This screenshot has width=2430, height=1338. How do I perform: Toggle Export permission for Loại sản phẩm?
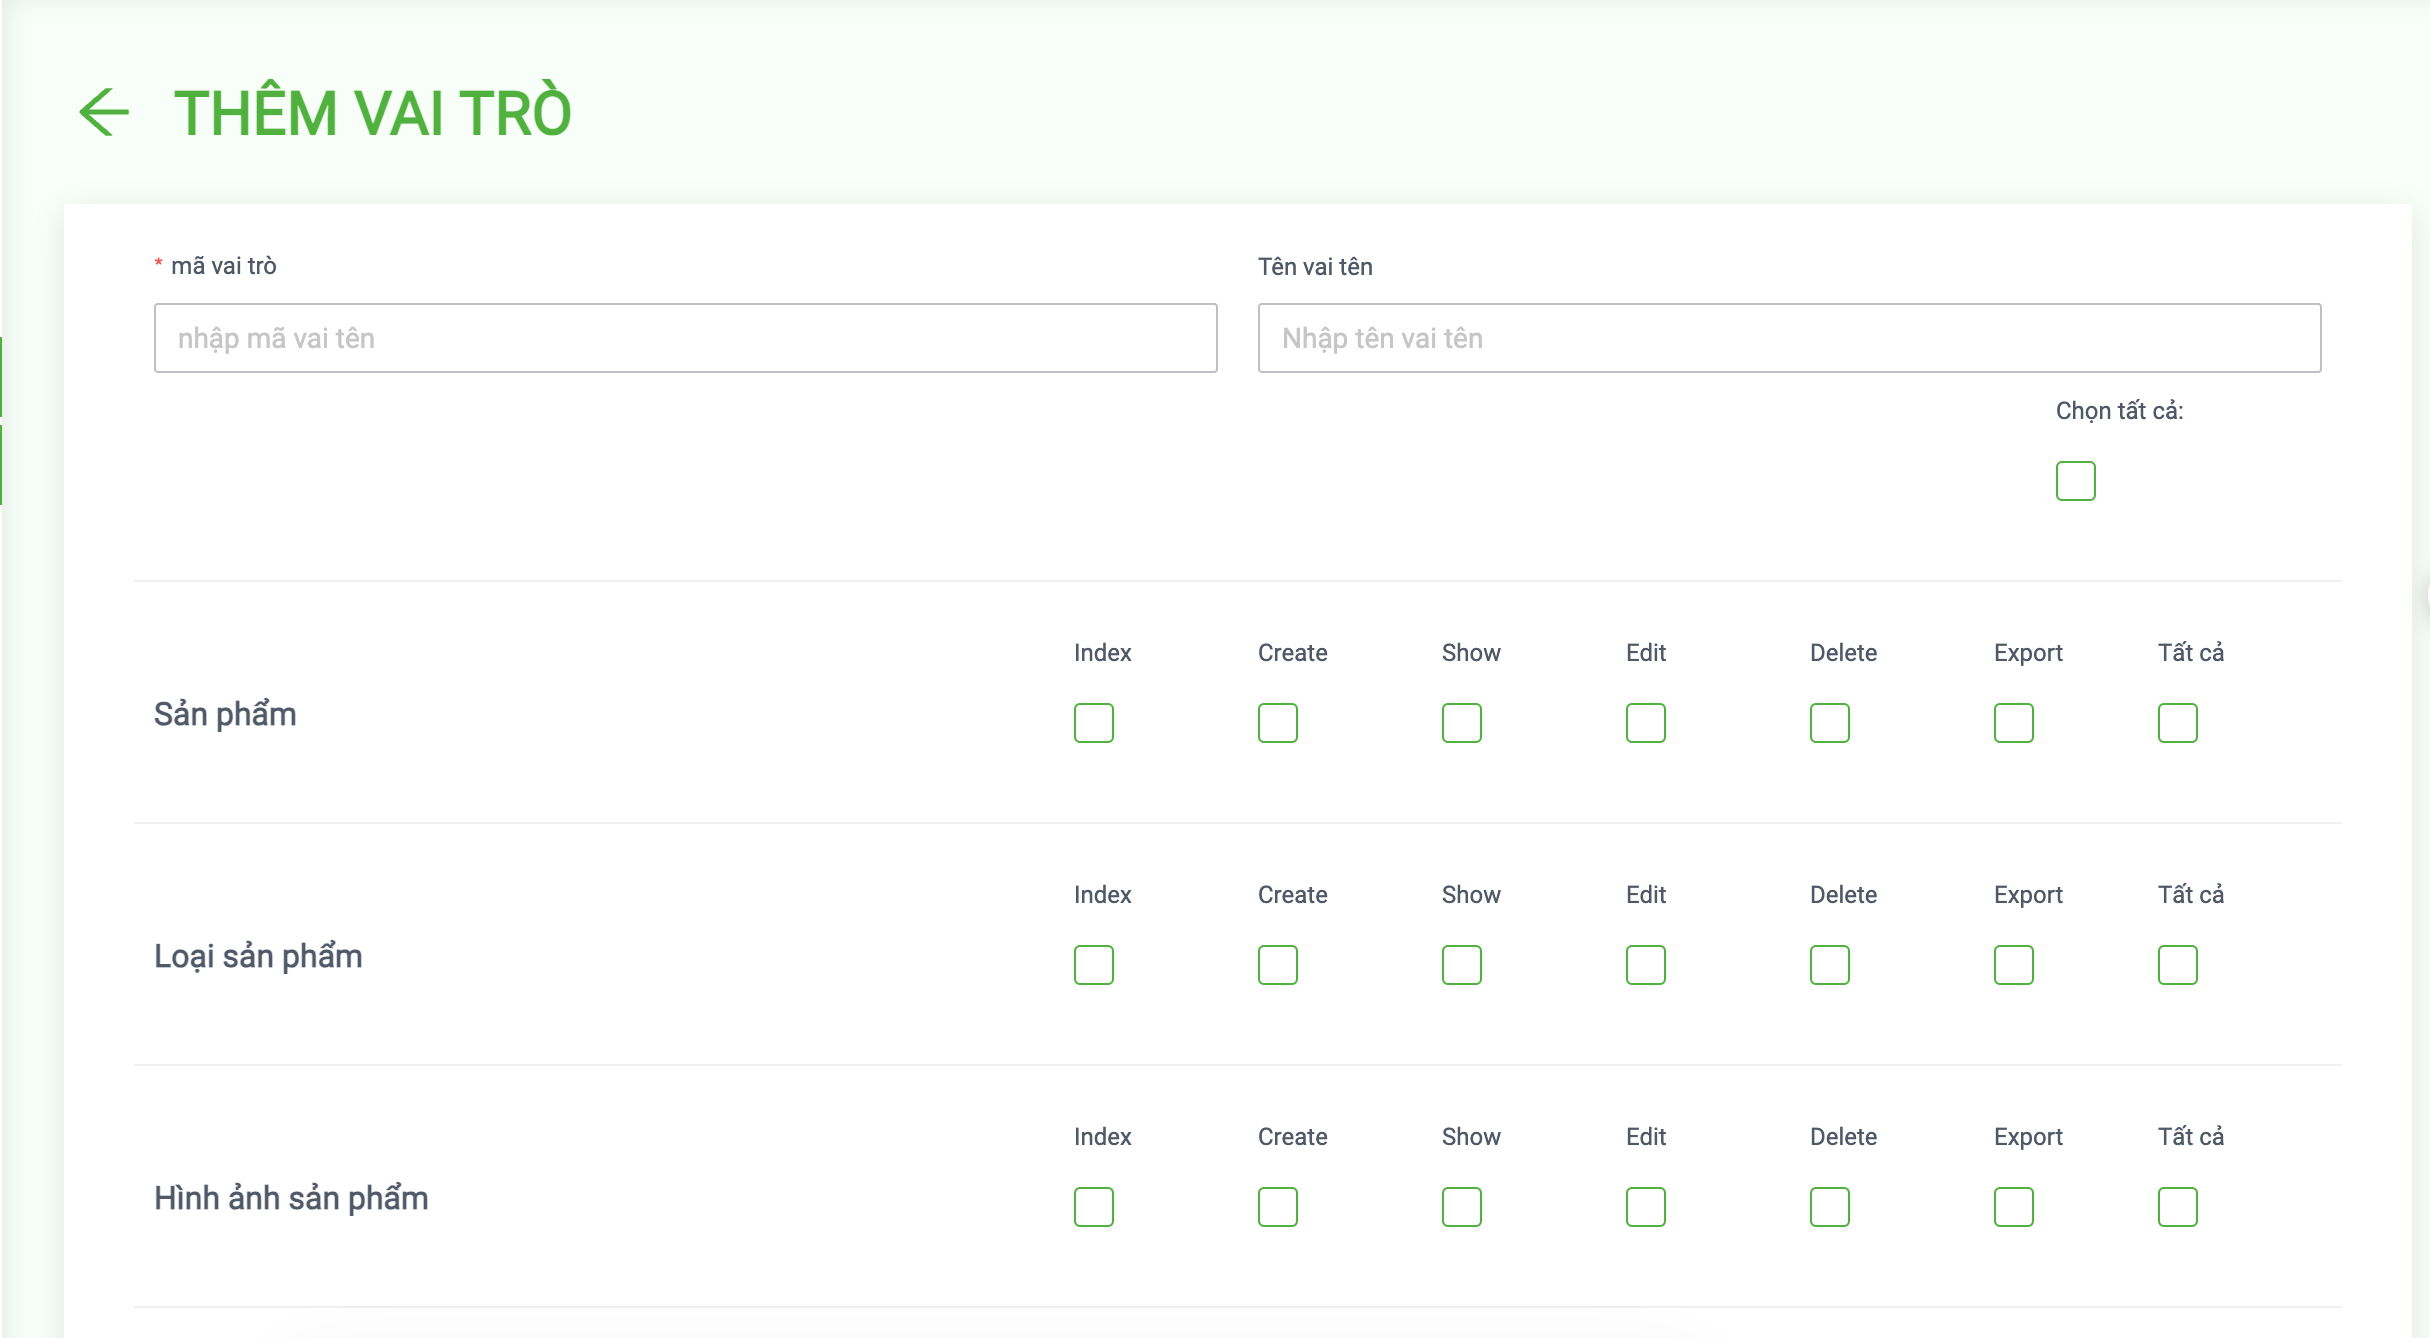pos(2013,965)
